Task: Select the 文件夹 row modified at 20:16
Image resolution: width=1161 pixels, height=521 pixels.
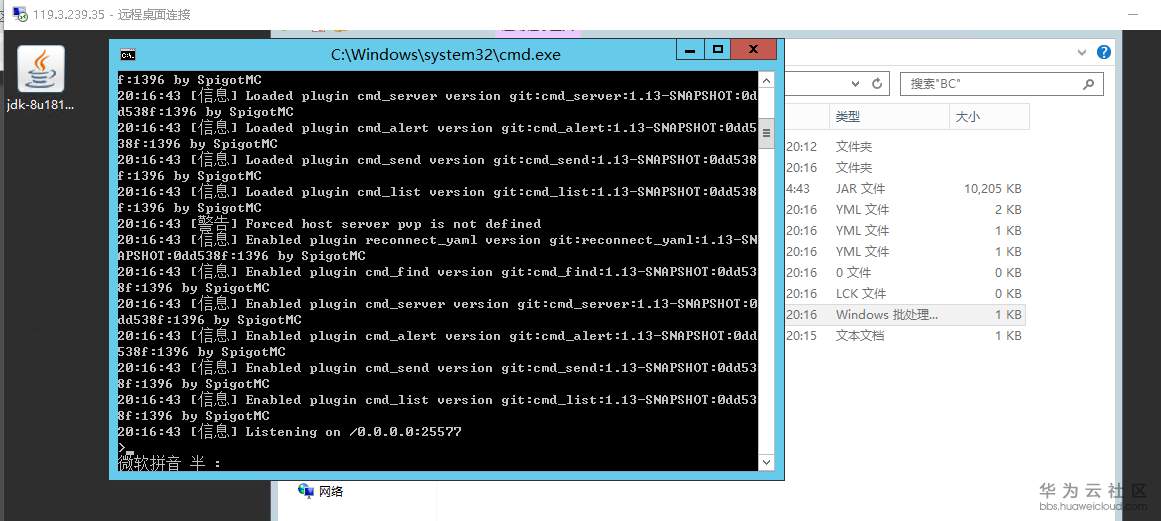Action: click(x=905, y=167)
